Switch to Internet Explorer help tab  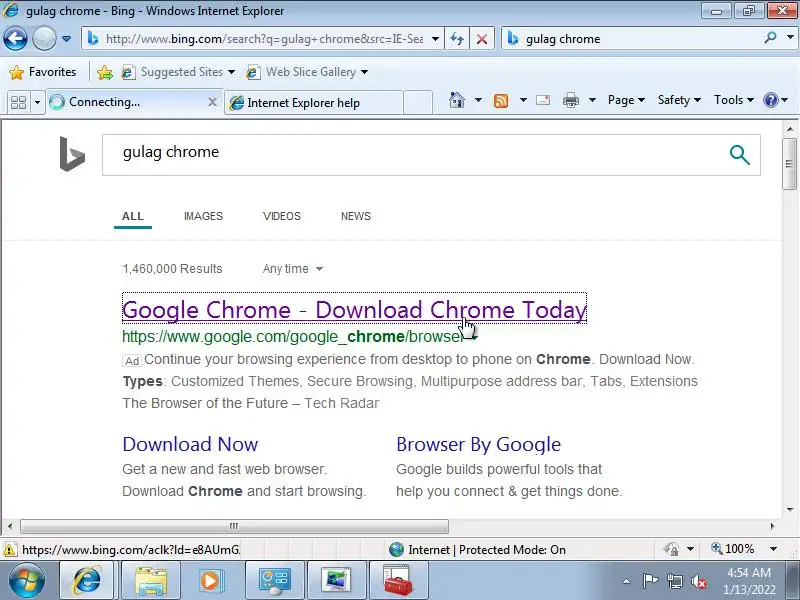(x=314, y=103)
